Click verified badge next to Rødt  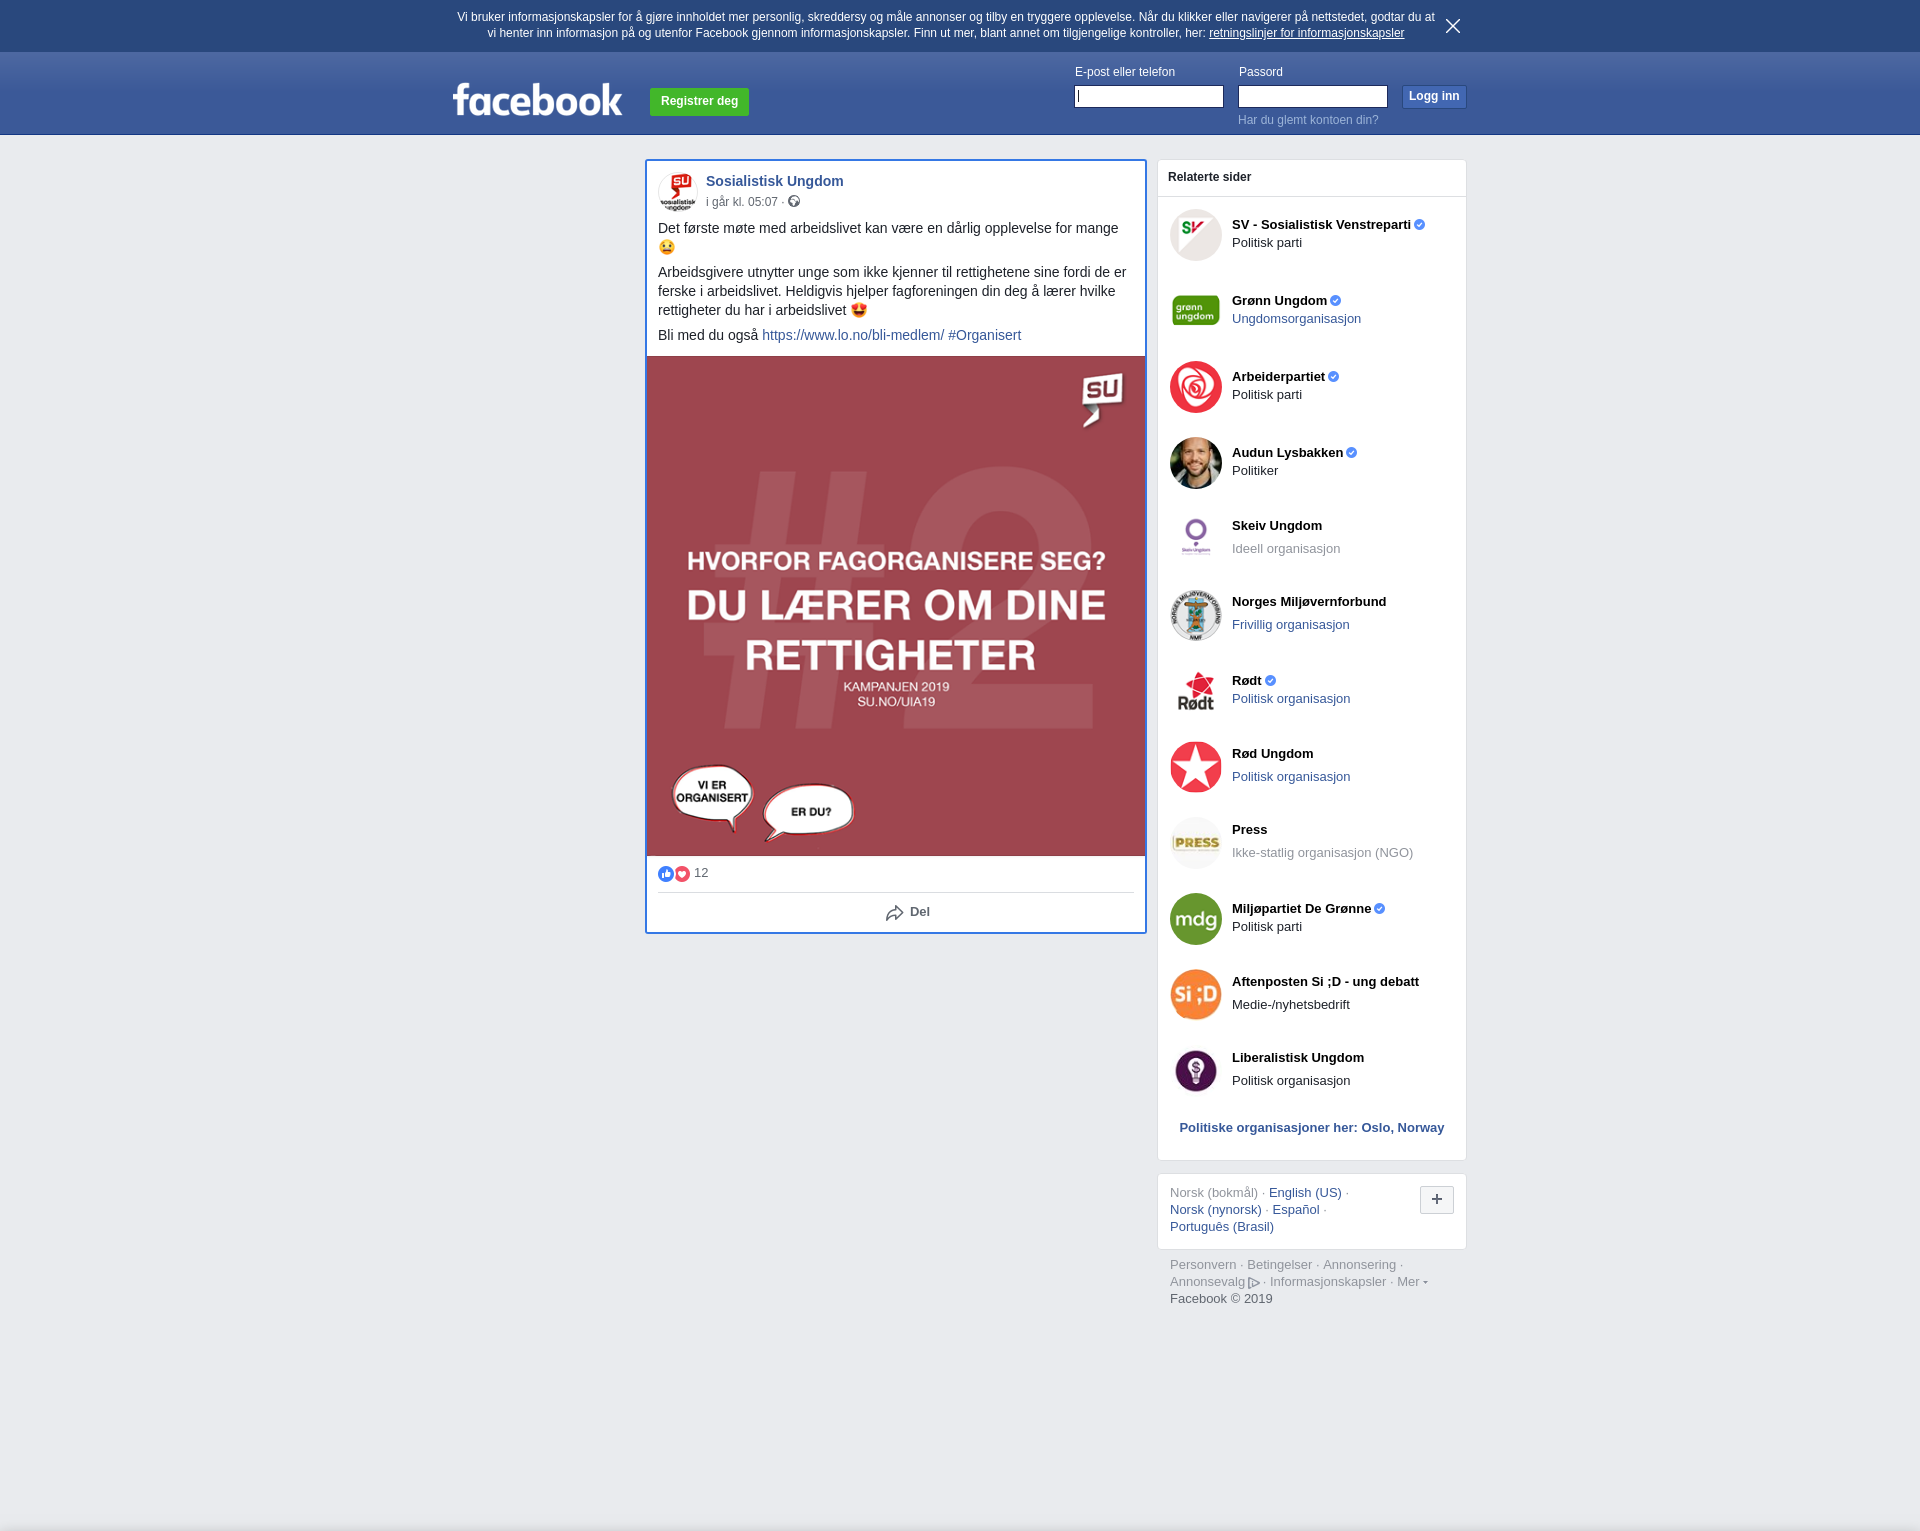tap(1271, 681)
